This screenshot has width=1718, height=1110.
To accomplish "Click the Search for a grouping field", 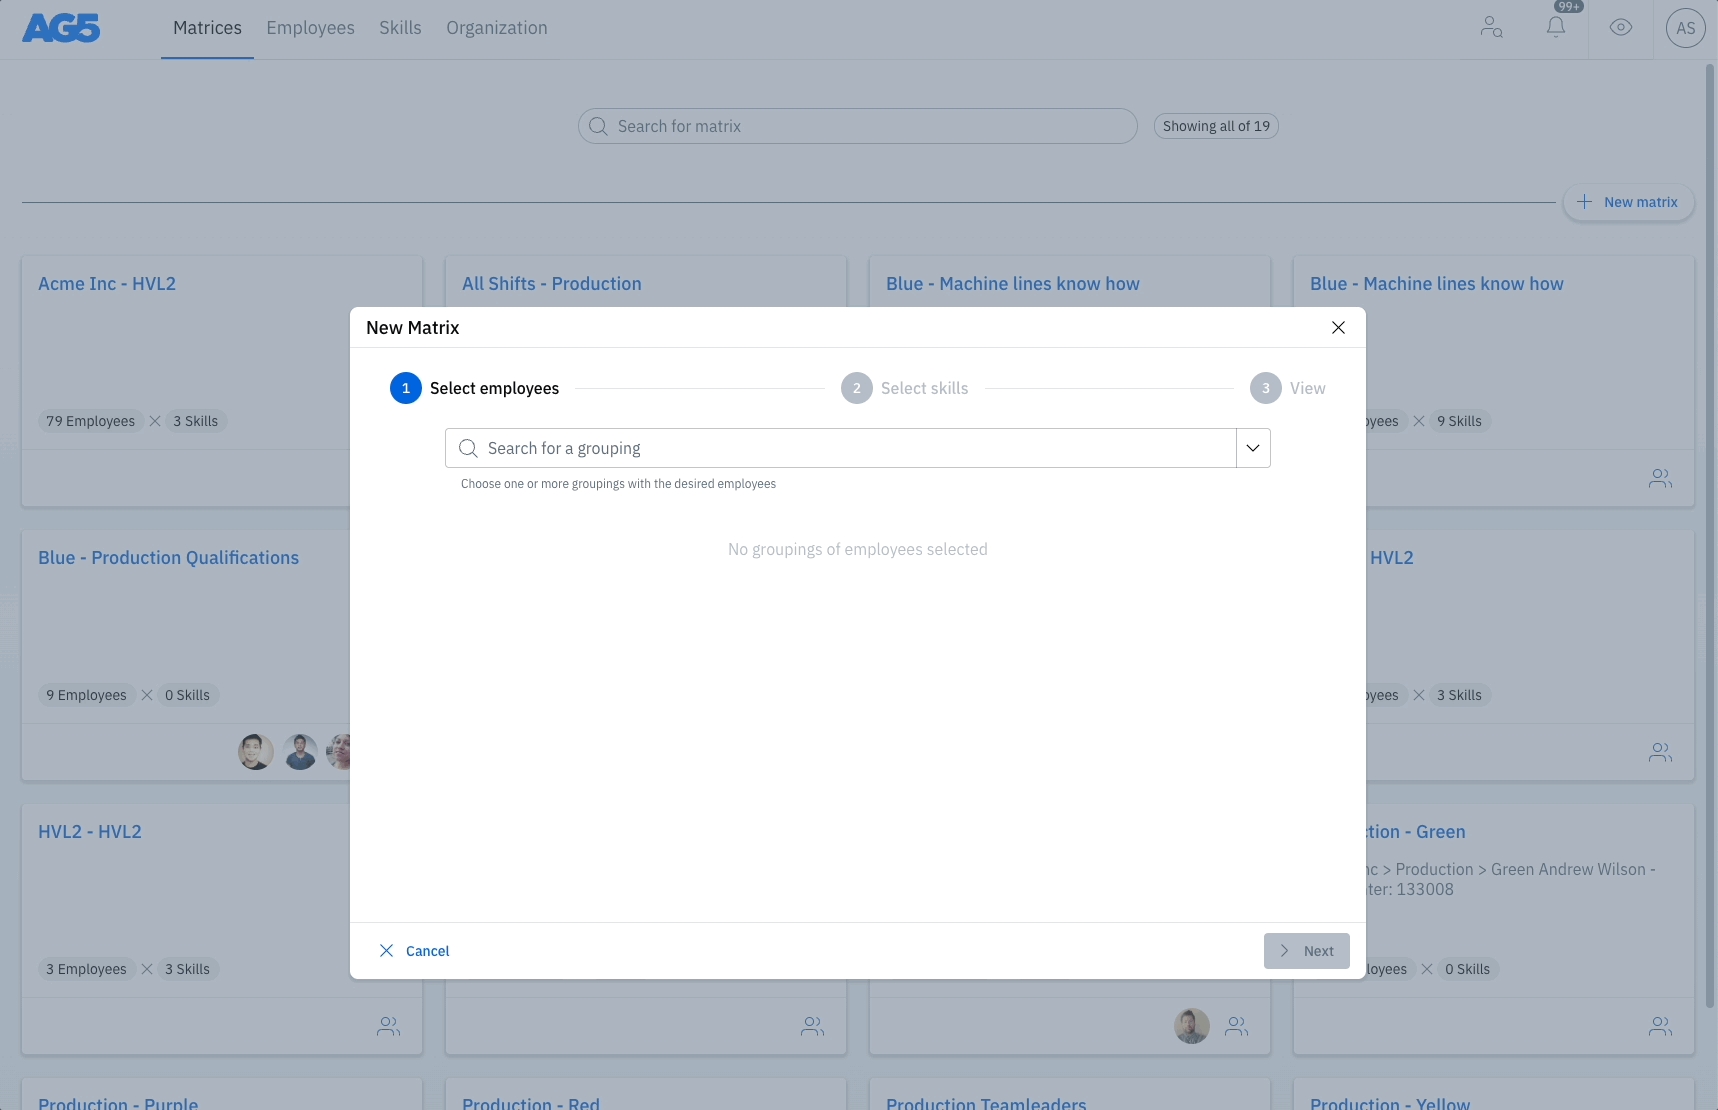I will pos(850,448).
